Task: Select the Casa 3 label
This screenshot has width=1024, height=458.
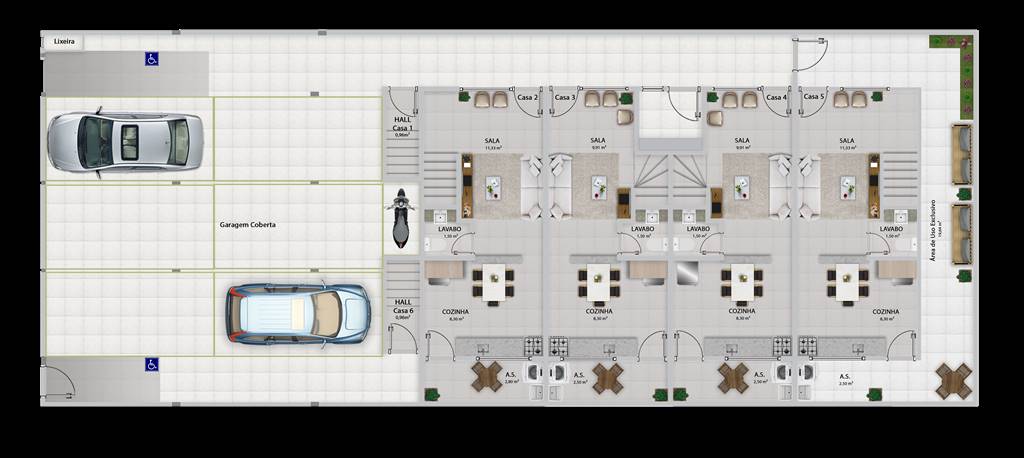Action: pos(564,97)
